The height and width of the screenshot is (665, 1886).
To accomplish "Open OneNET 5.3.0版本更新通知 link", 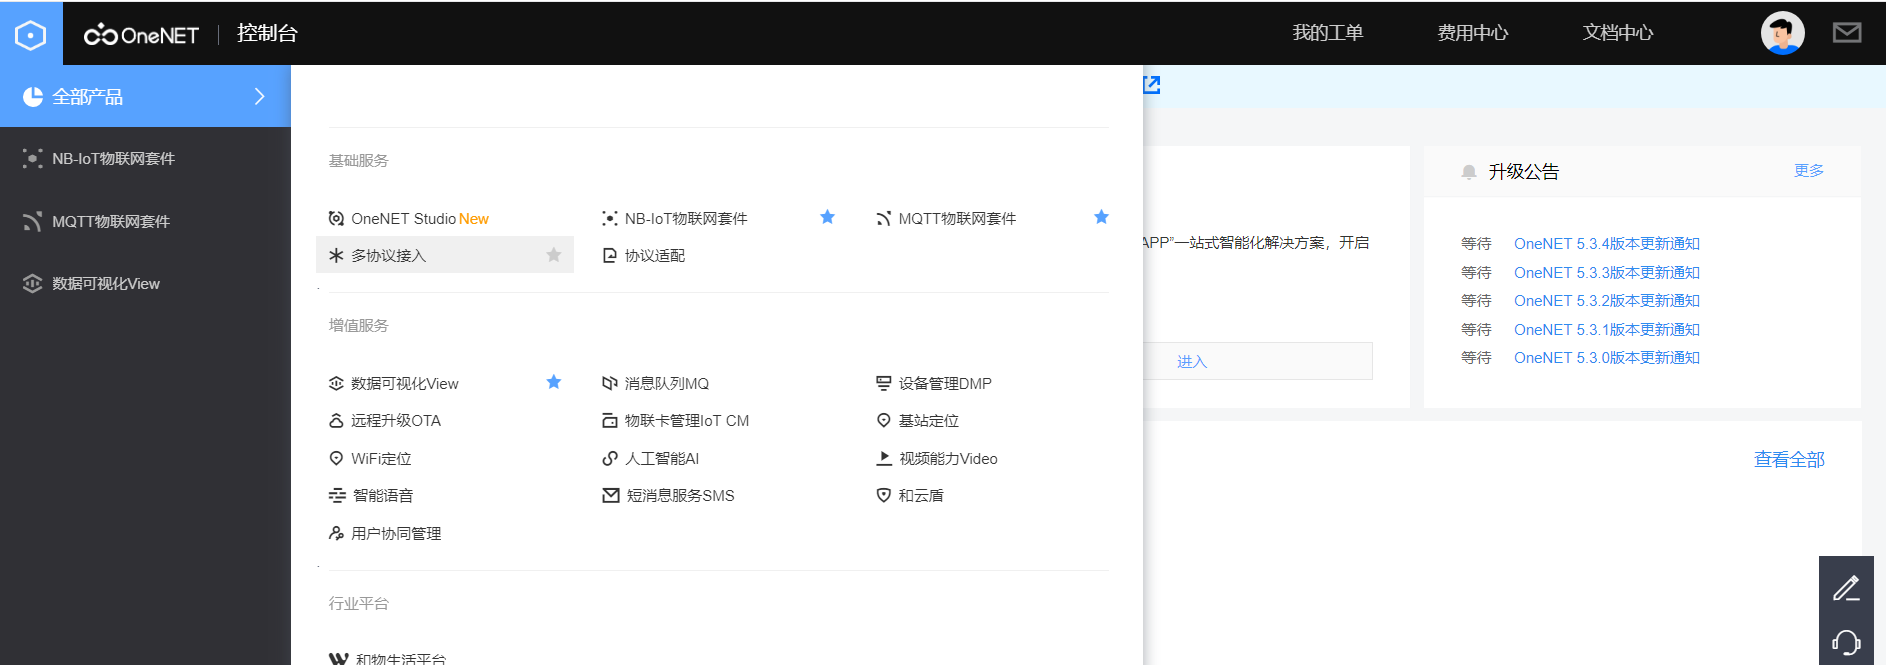I will pyautogui.click(x=1607, y=357).
